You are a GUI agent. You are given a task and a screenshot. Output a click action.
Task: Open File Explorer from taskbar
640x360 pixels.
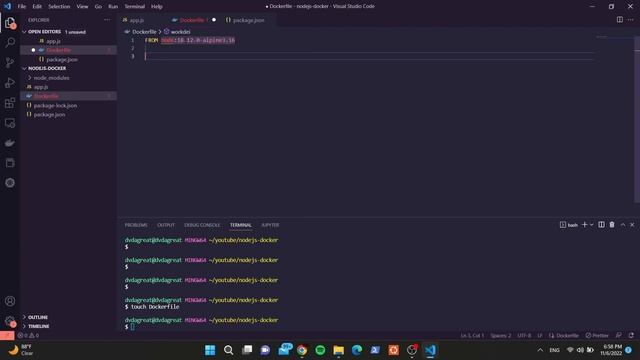coord(338,350)
